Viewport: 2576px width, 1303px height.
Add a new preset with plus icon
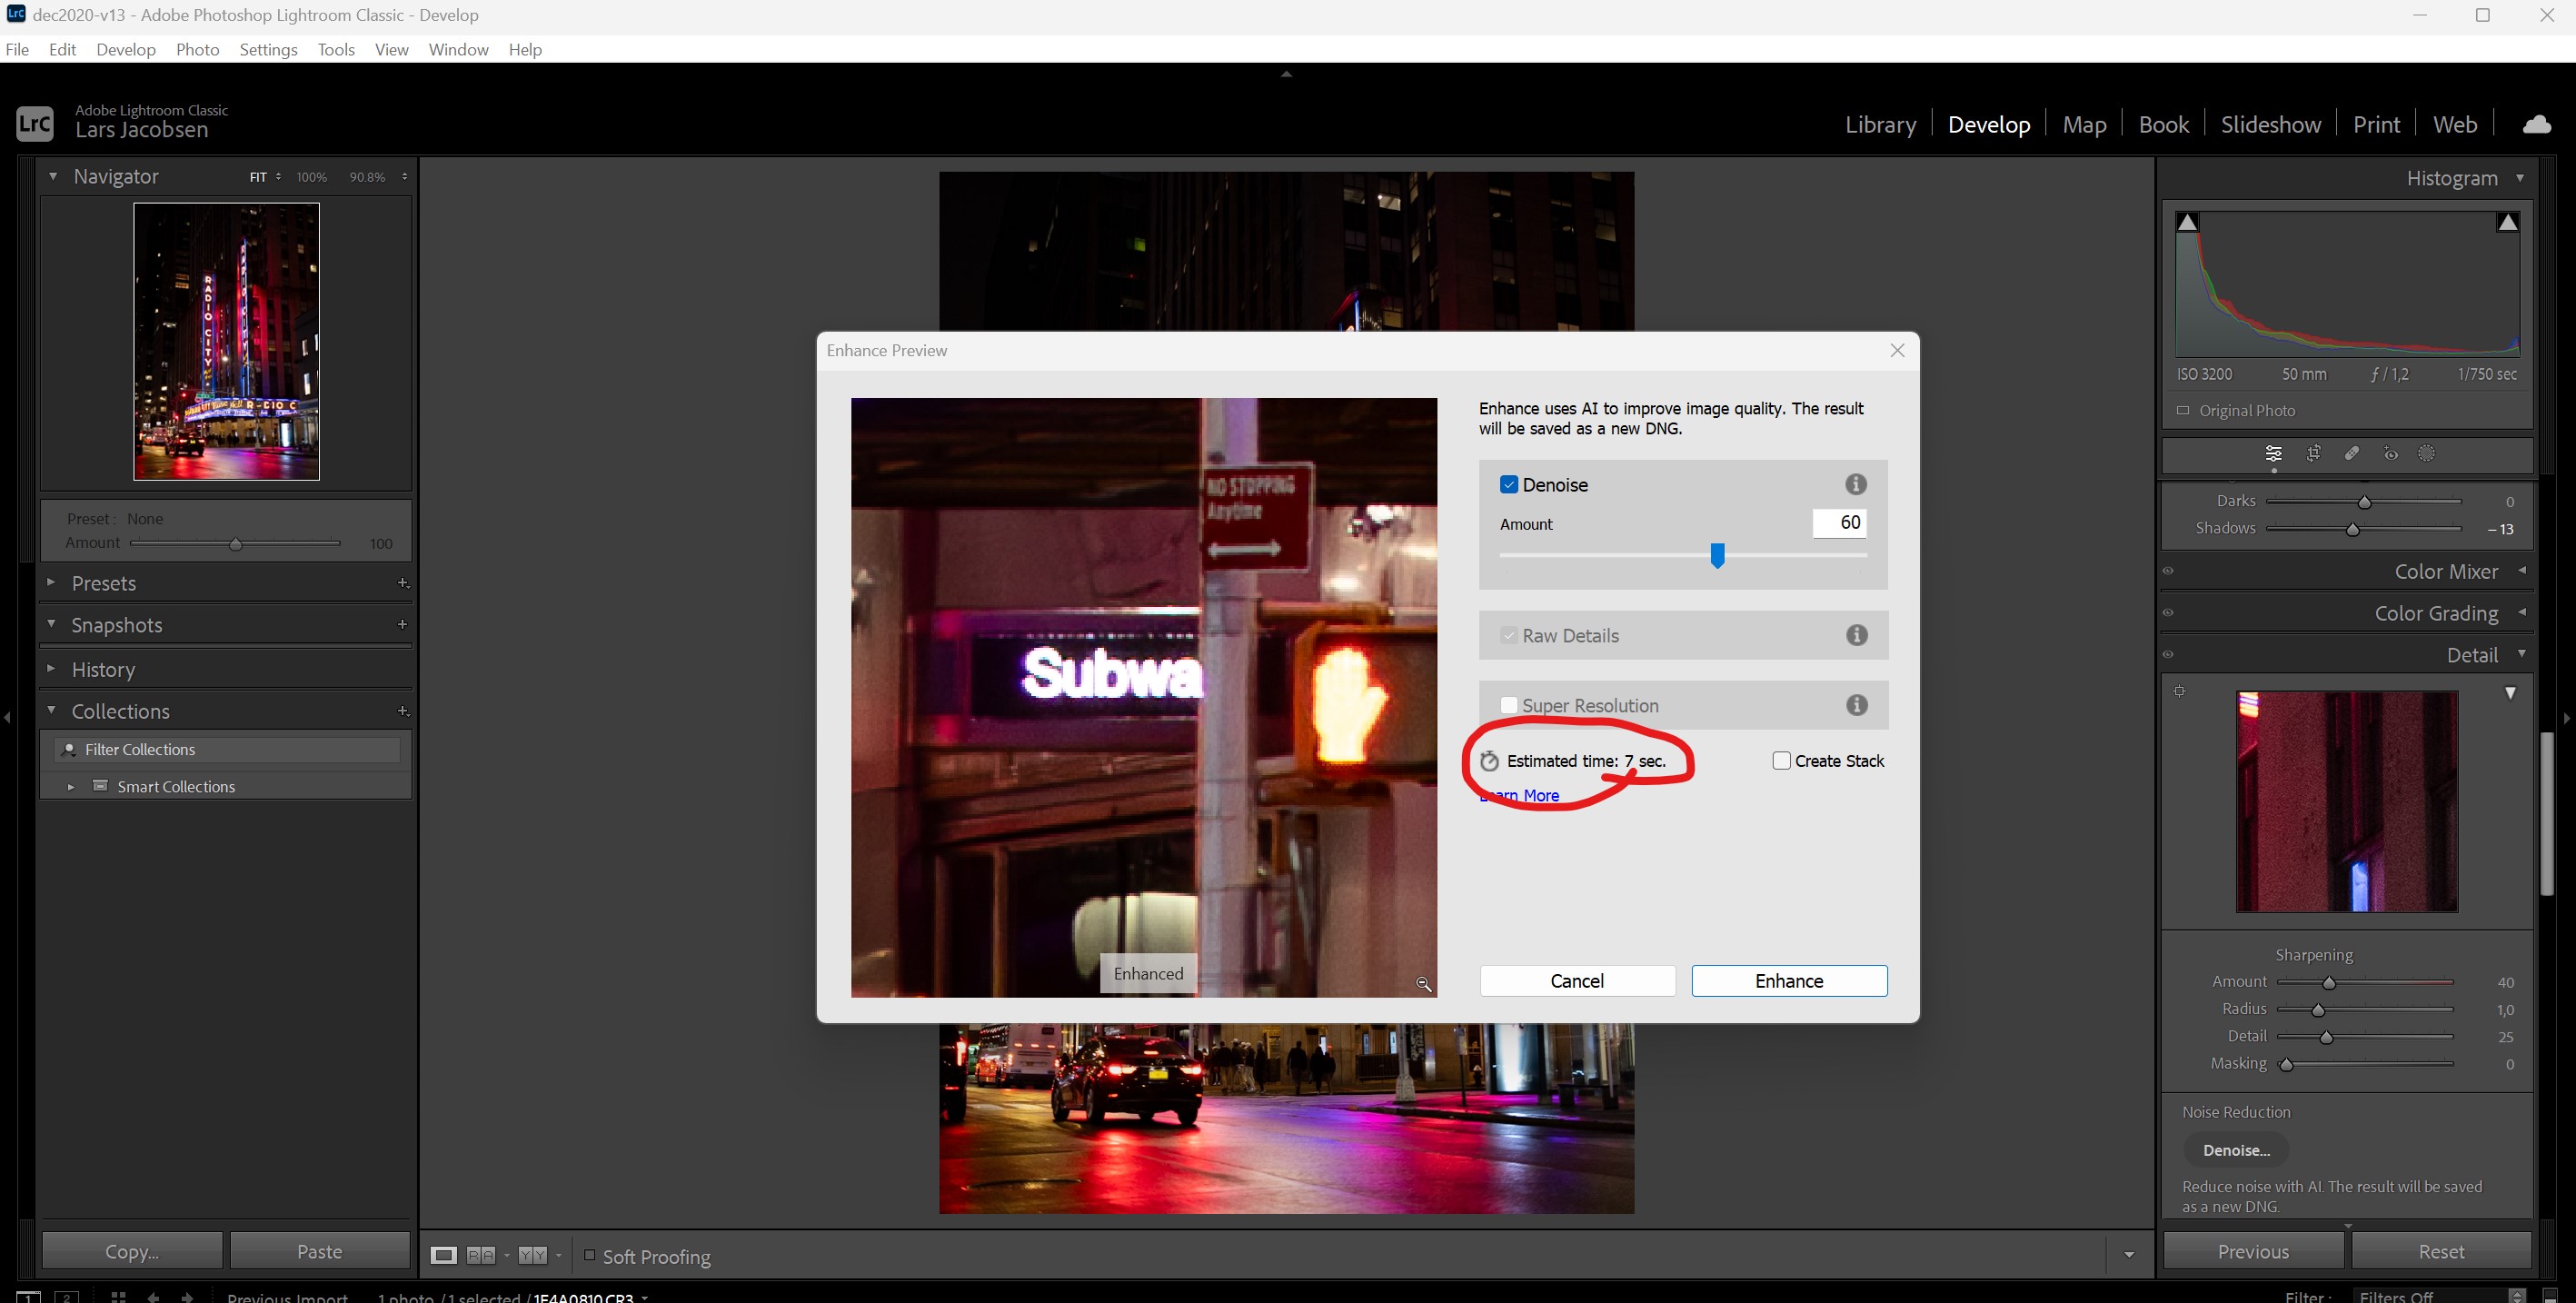pos(403,583)
